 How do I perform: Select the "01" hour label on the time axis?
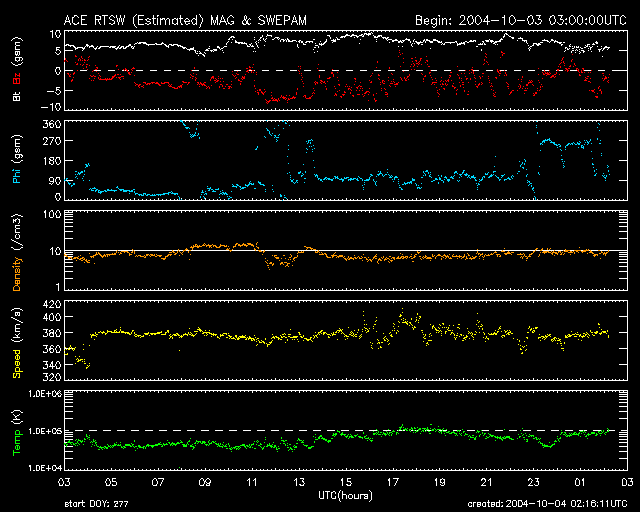[x=580, y=482]
